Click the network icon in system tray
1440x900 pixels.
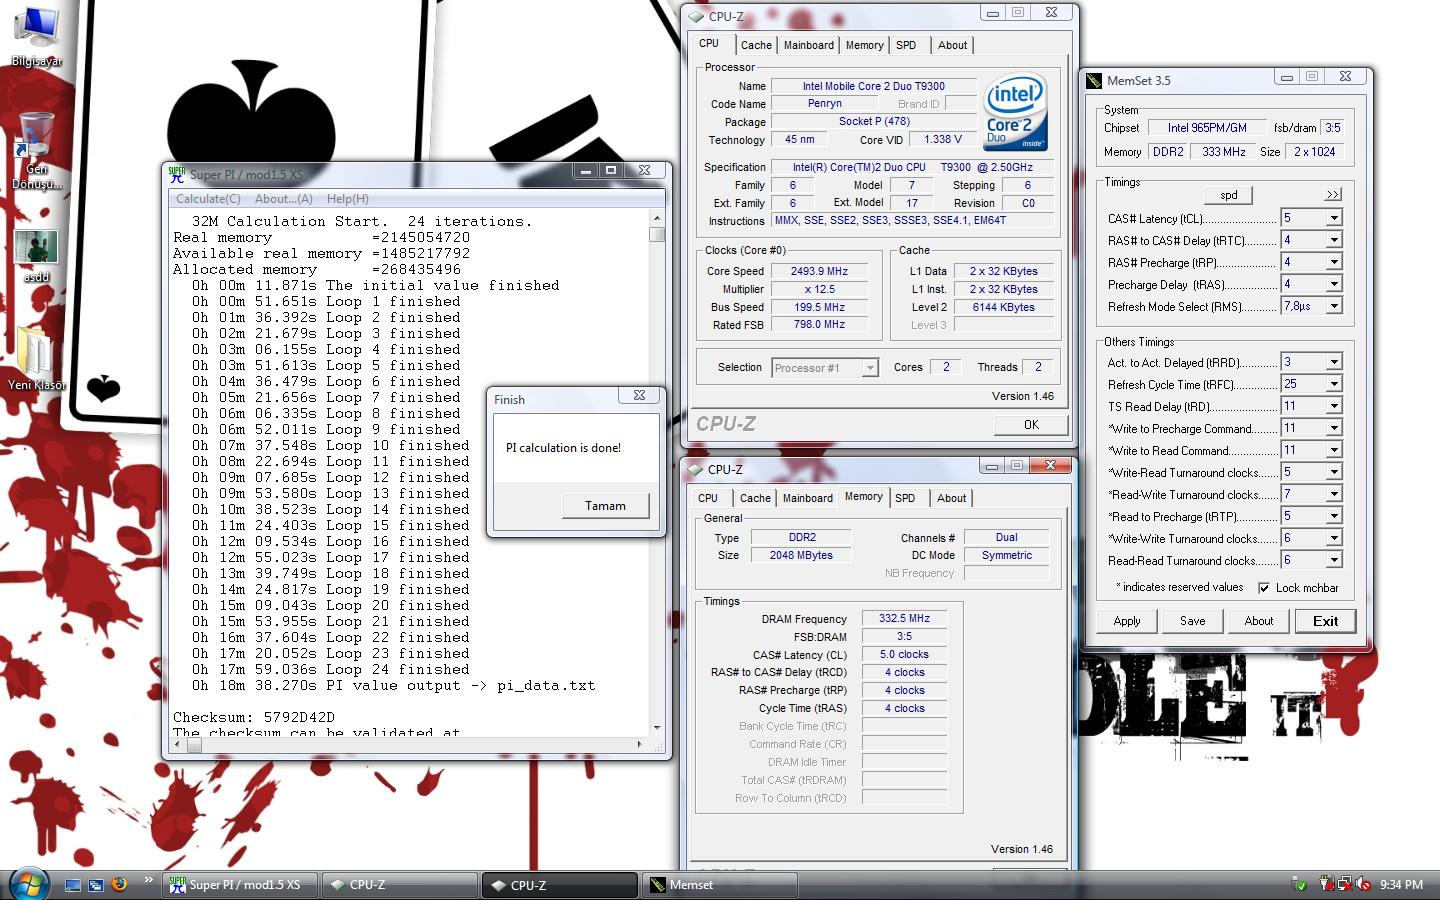[1345, 884]
